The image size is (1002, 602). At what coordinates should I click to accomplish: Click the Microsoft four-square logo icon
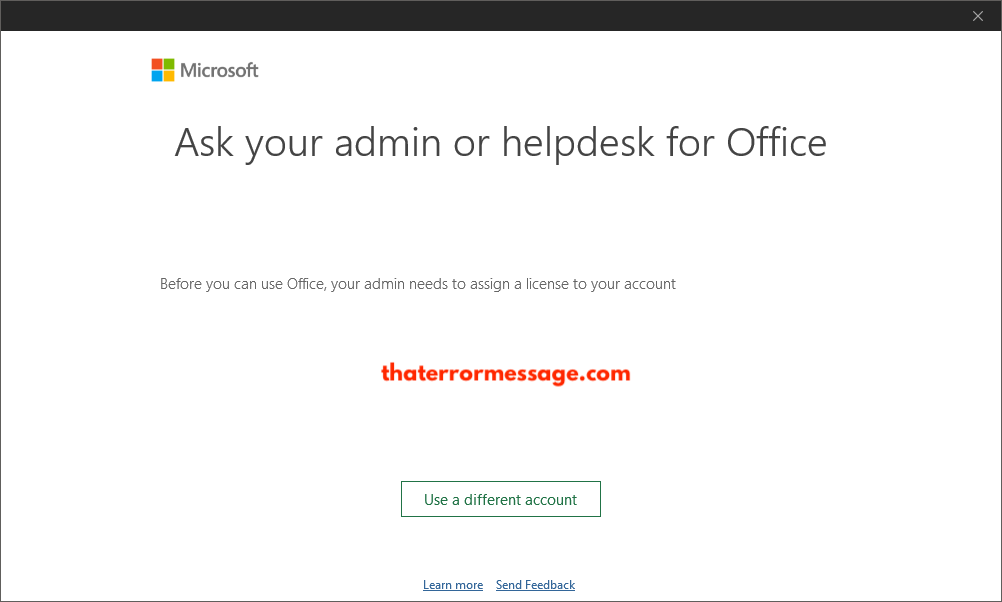(163, 70)
